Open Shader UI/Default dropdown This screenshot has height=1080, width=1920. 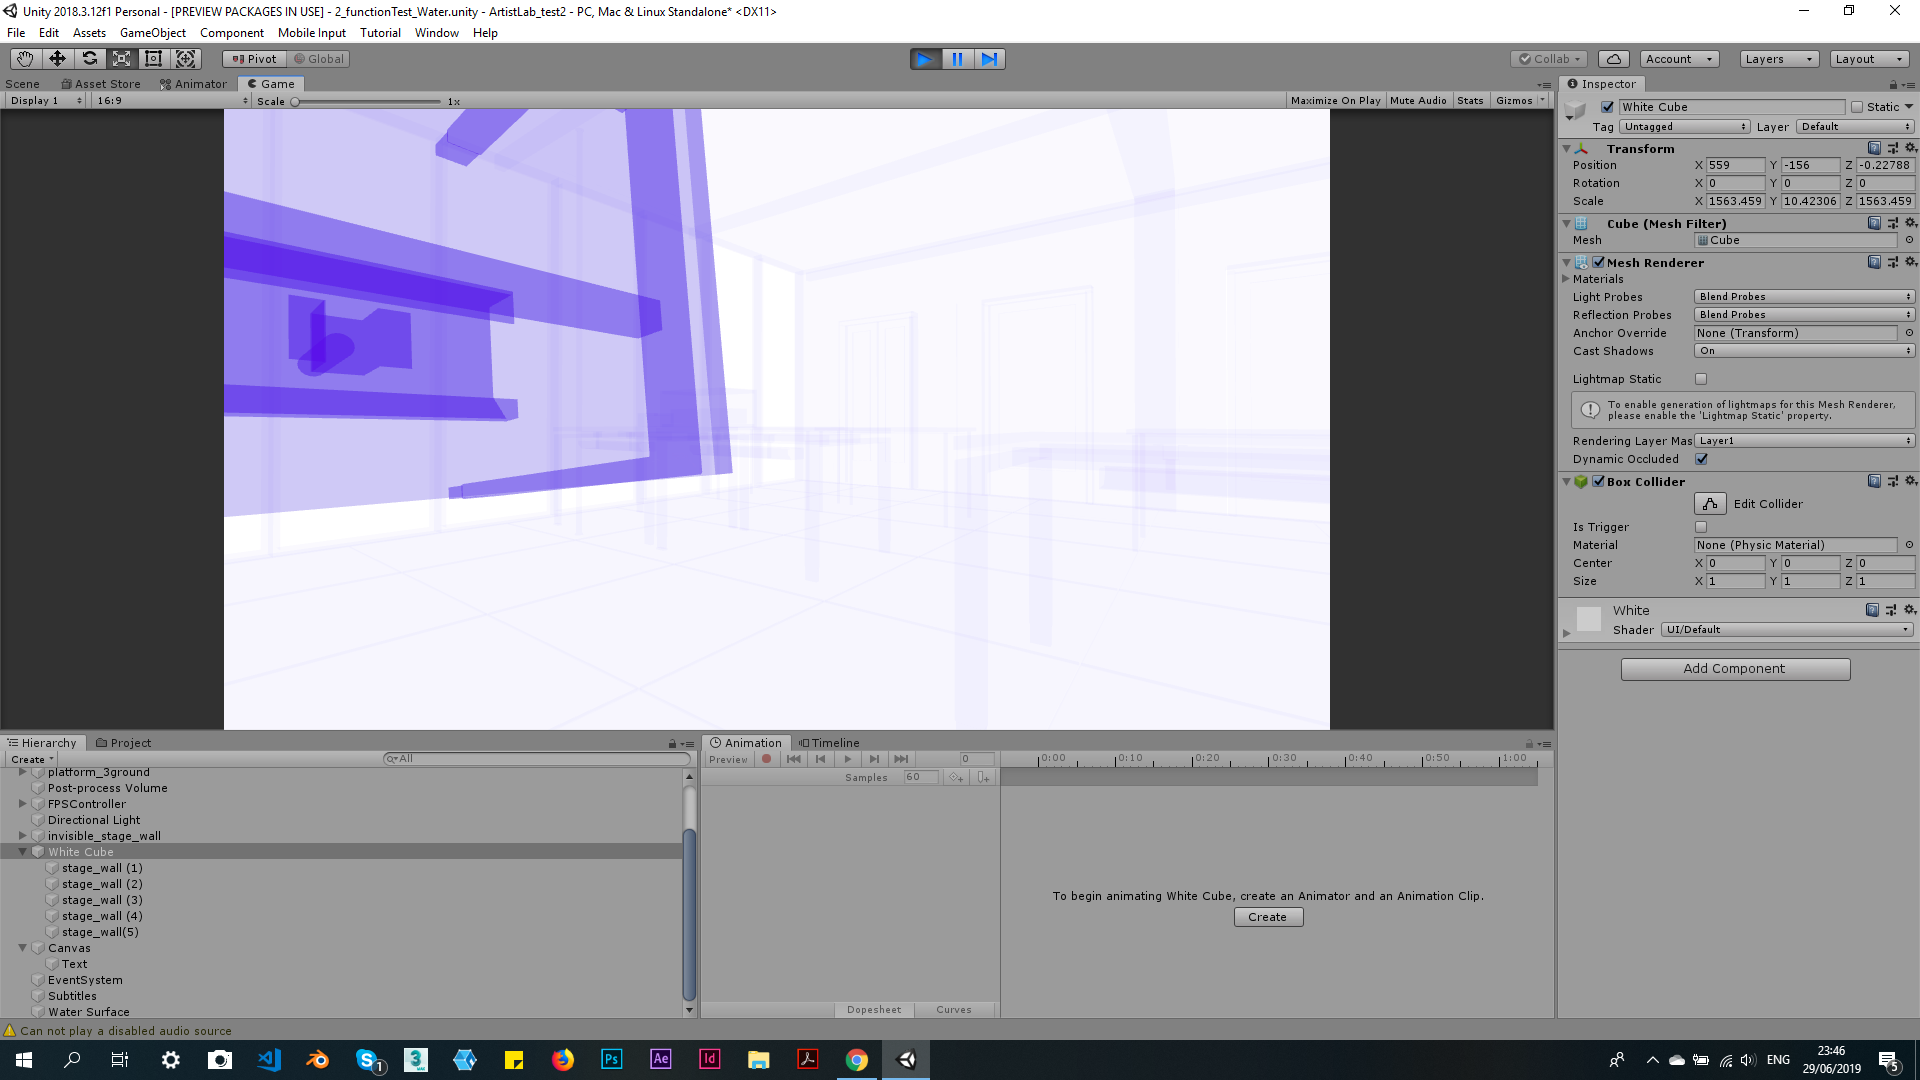[1787, 630]
